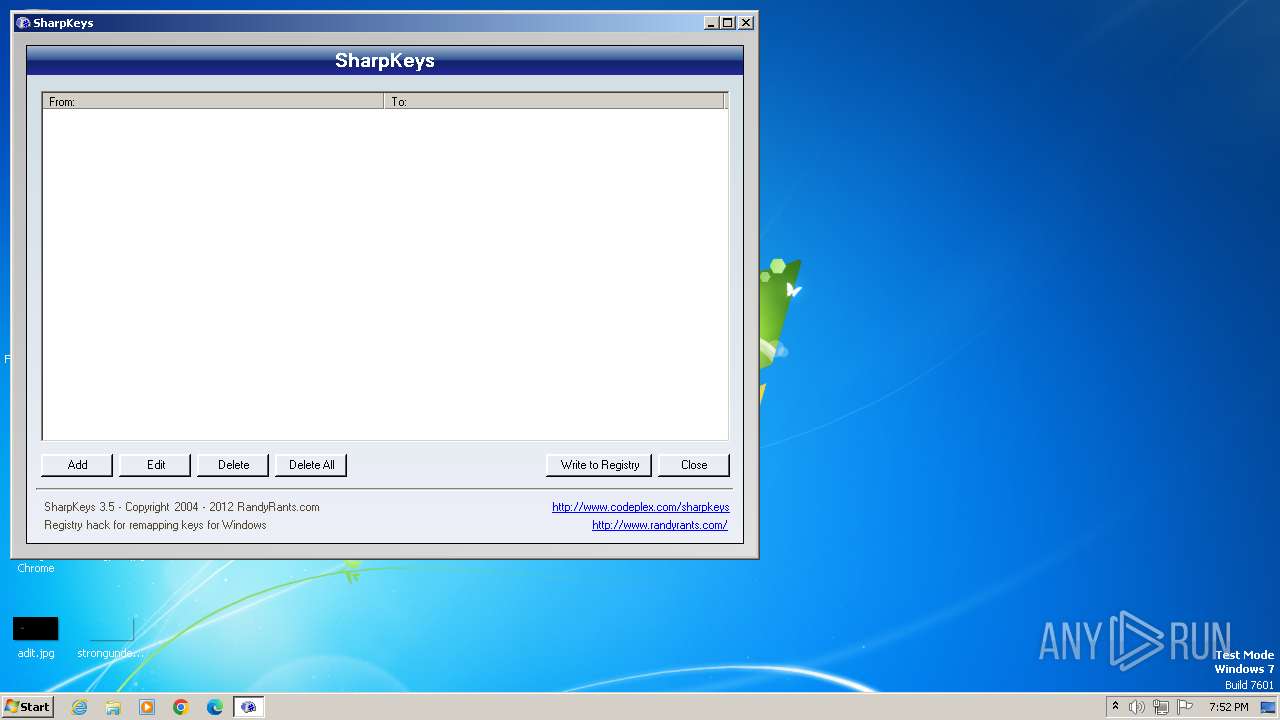Click the taskbar clock 7:52 PM
This screenshot has height=720, width=1280.
pos(1228,707)
